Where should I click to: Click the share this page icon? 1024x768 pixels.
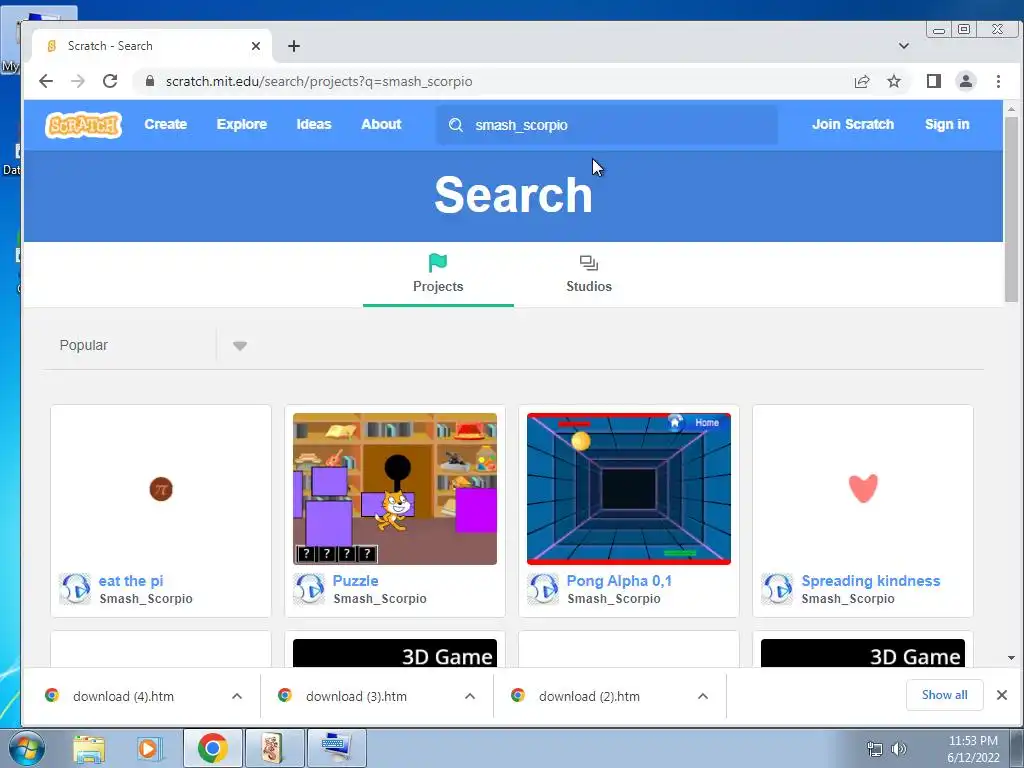coord(861,81)
